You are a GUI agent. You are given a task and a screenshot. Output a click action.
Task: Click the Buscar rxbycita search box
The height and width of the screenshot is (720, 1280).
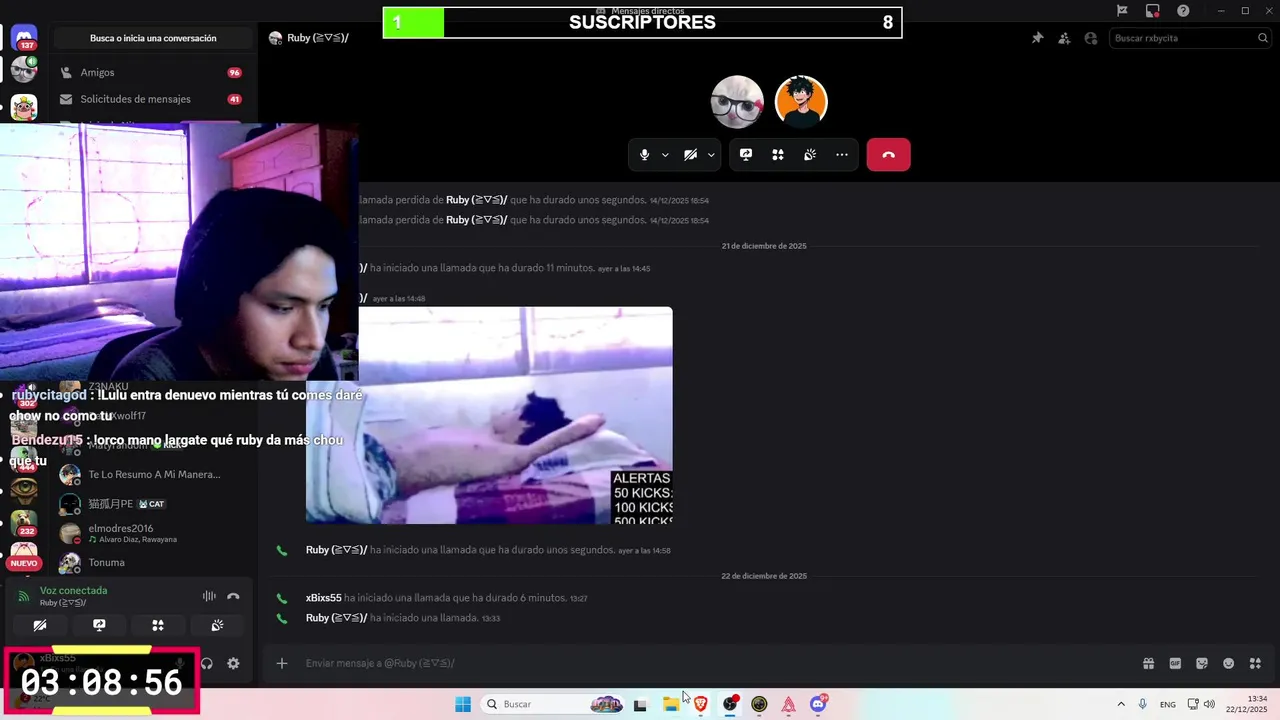pyautogui.click(x=1189, y=38)
